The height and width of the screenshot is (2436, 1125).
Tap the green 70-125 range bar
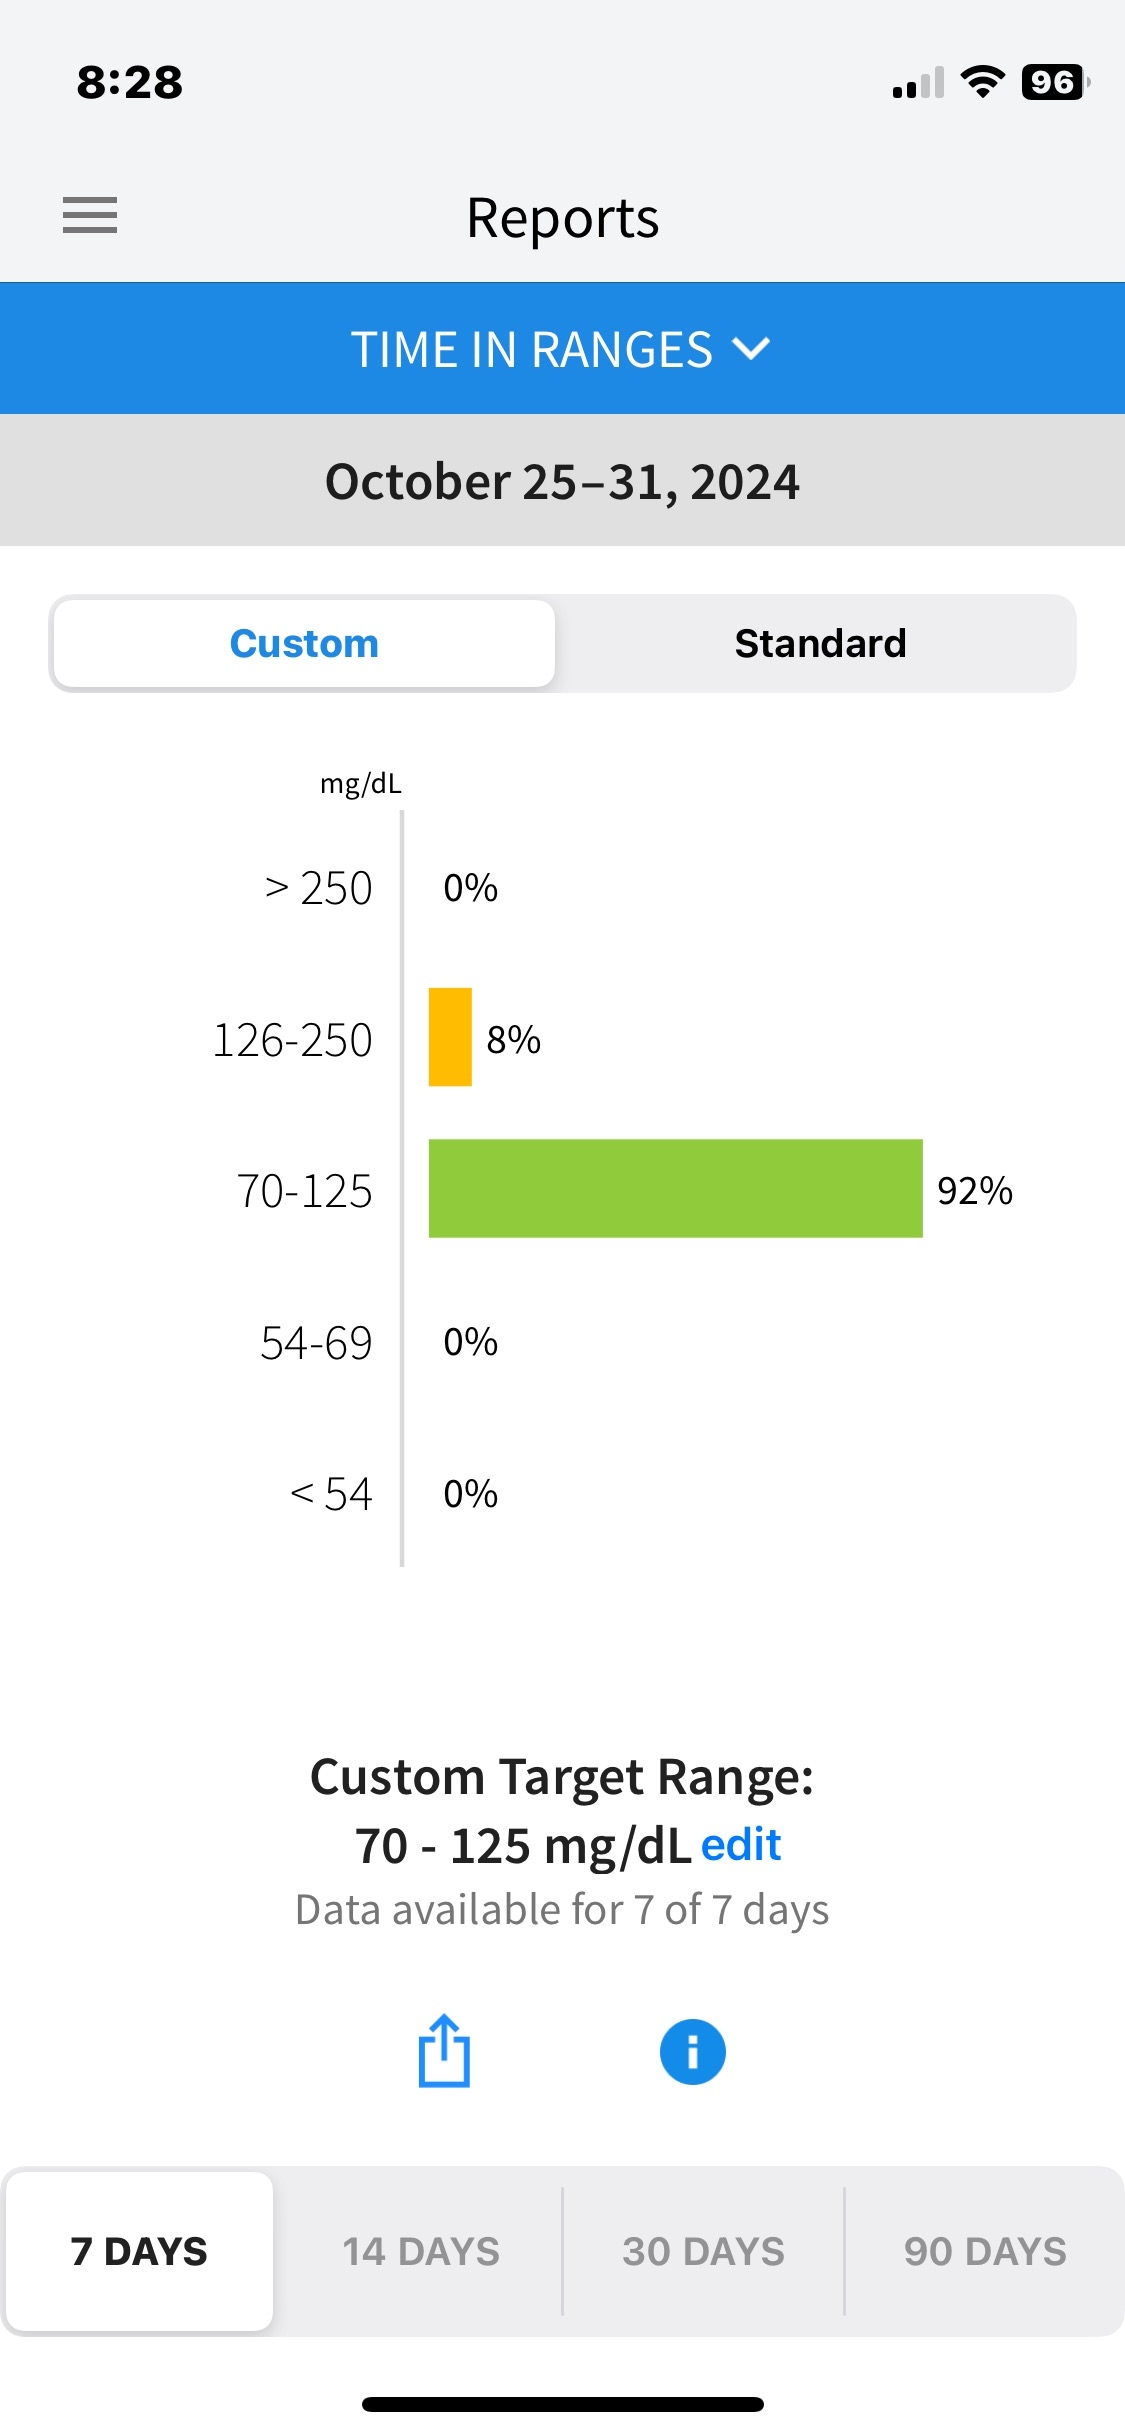(675, 1189)
